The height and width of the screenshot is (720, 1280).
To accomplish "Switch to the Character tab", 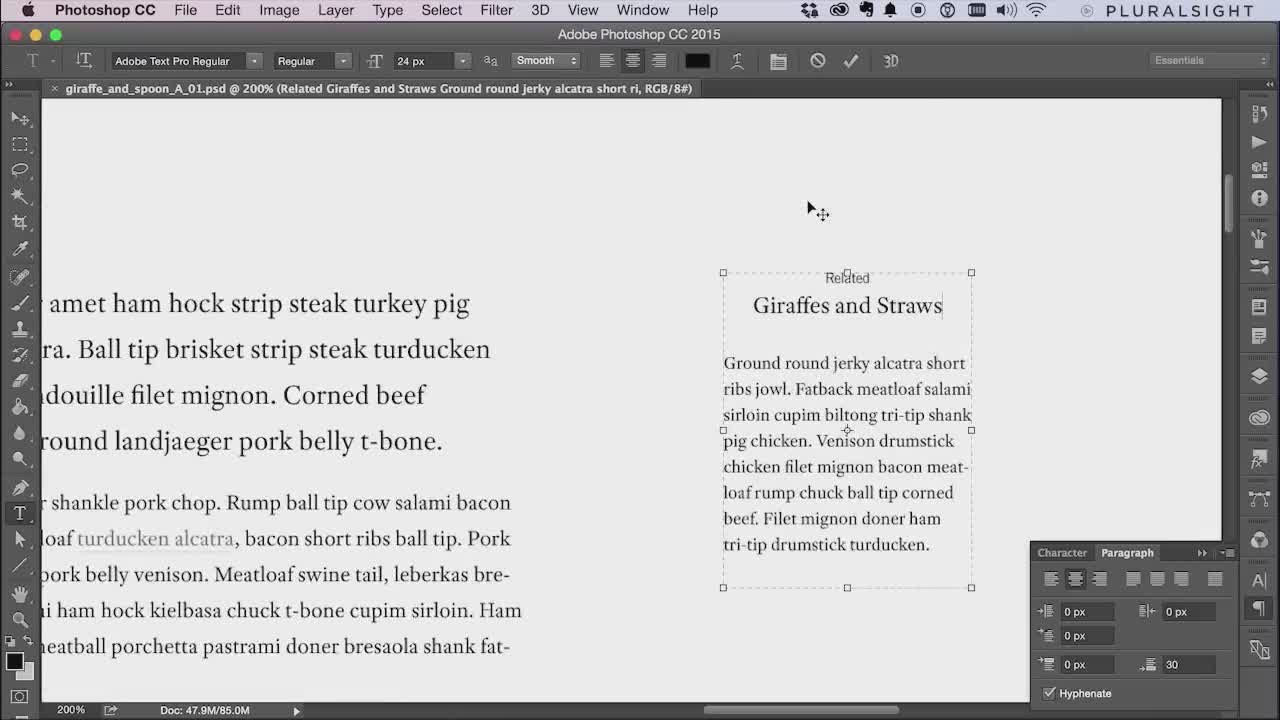I will (1062, 553).
